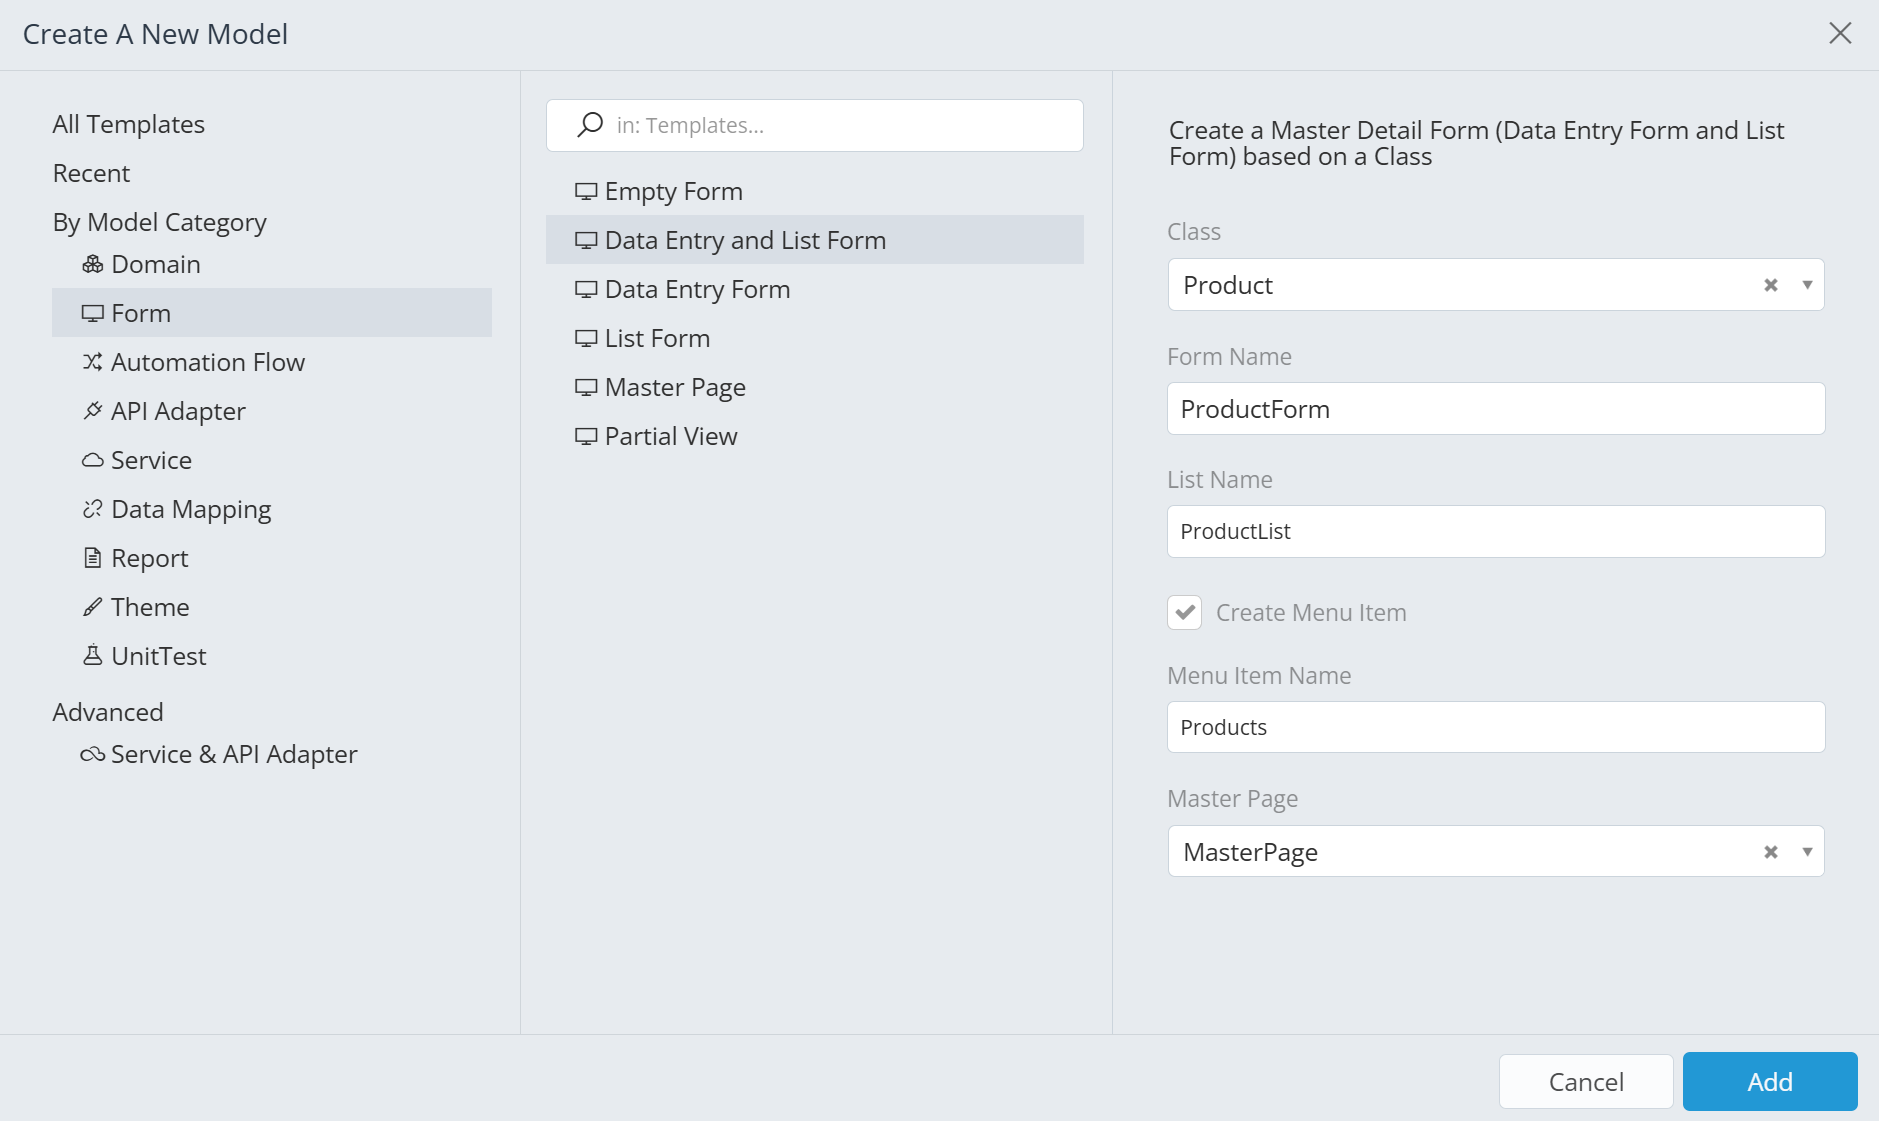Select the Master Page template
Image resolution: width=1879 pixels, height=1121 pixels.
point(674,387)
